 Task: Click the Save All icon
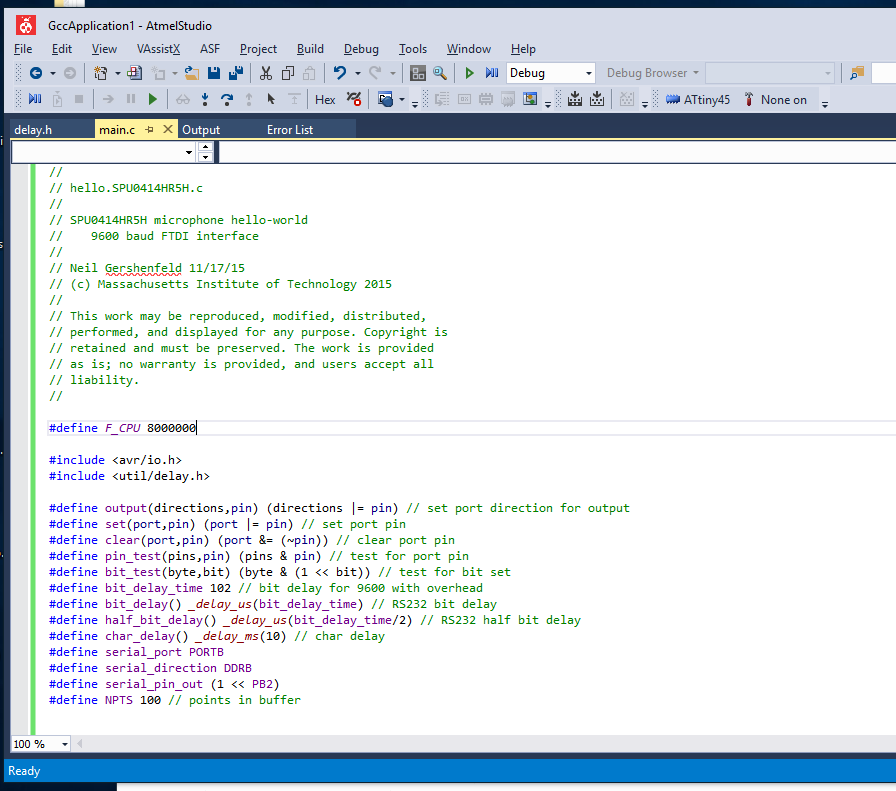tap(236, 73)
